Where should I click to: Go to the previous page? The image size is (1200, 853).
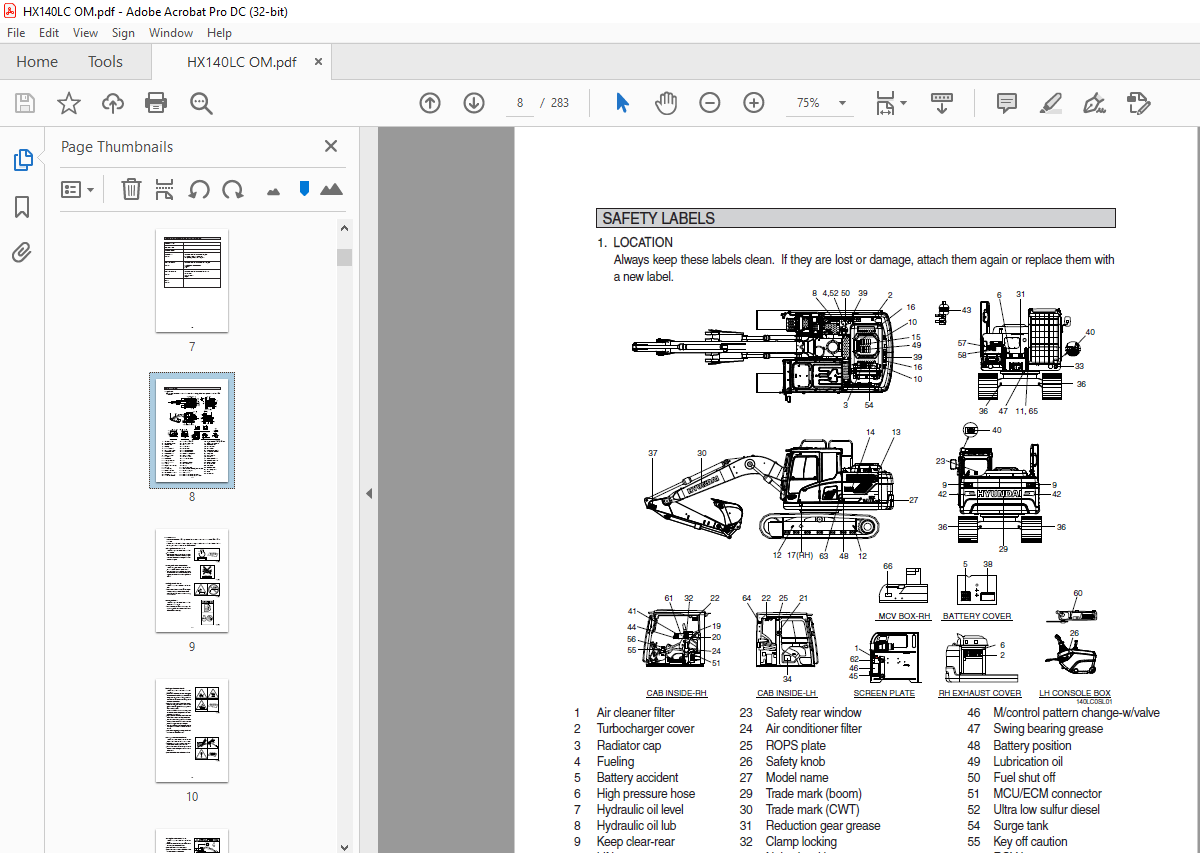pos(430,103)
